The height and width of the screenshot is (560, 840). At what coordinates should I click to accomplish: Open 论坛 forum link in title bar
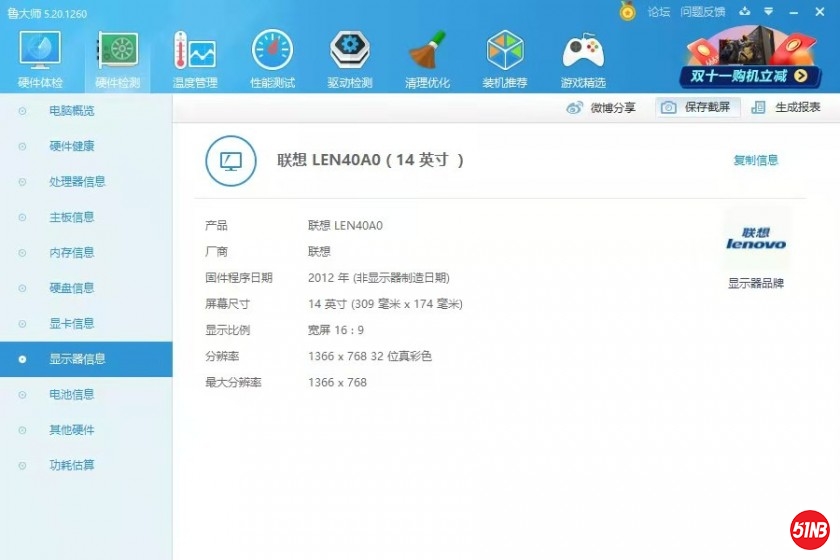coord(659,12)
